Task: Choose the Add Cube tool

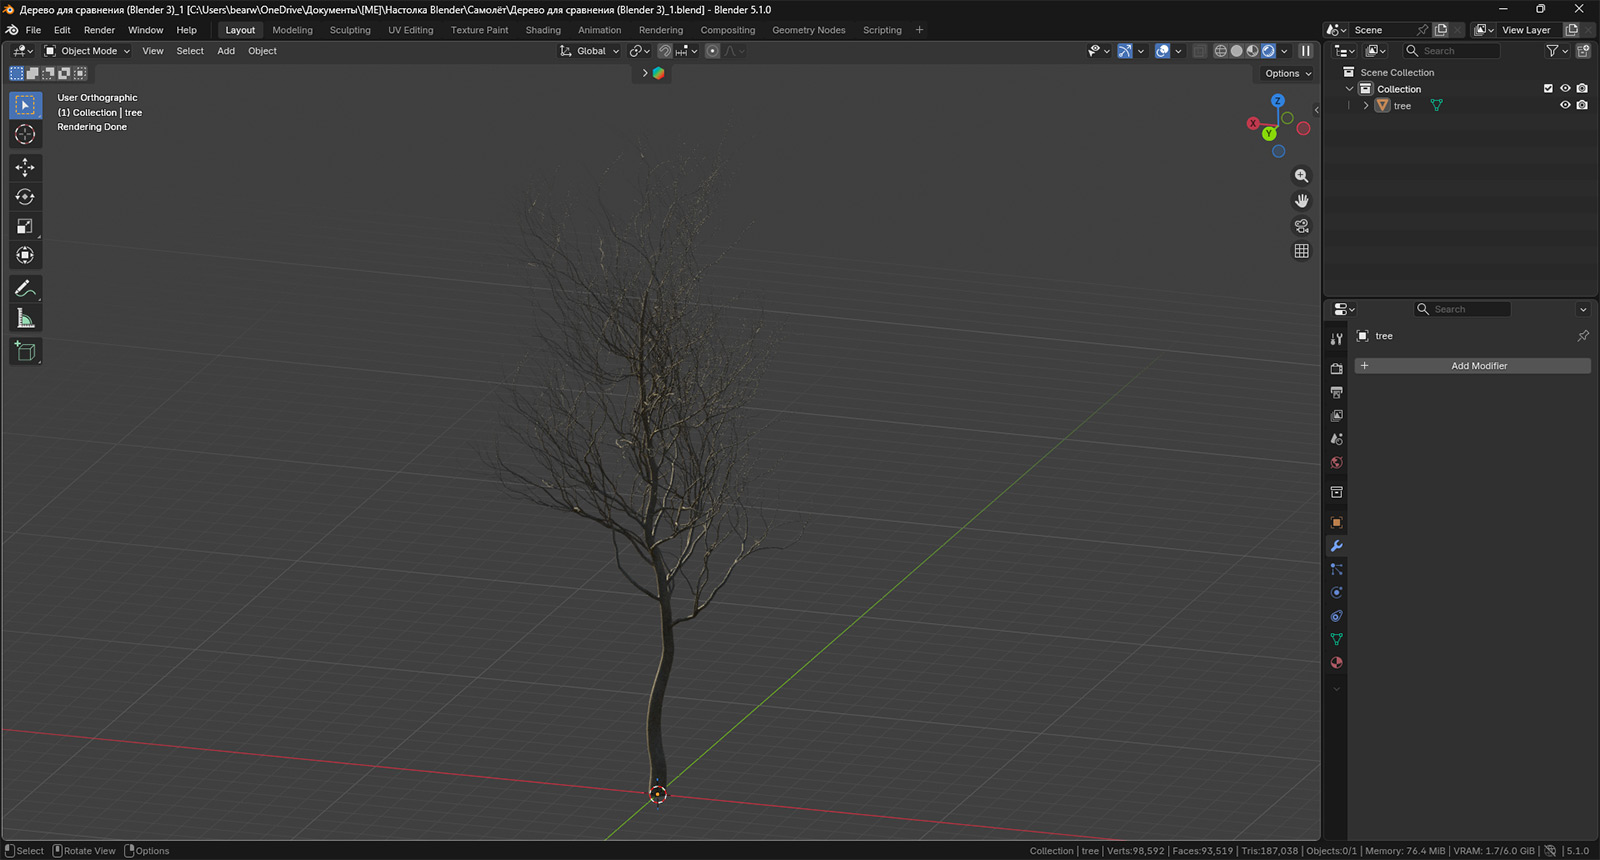Action: pos(25,351)
